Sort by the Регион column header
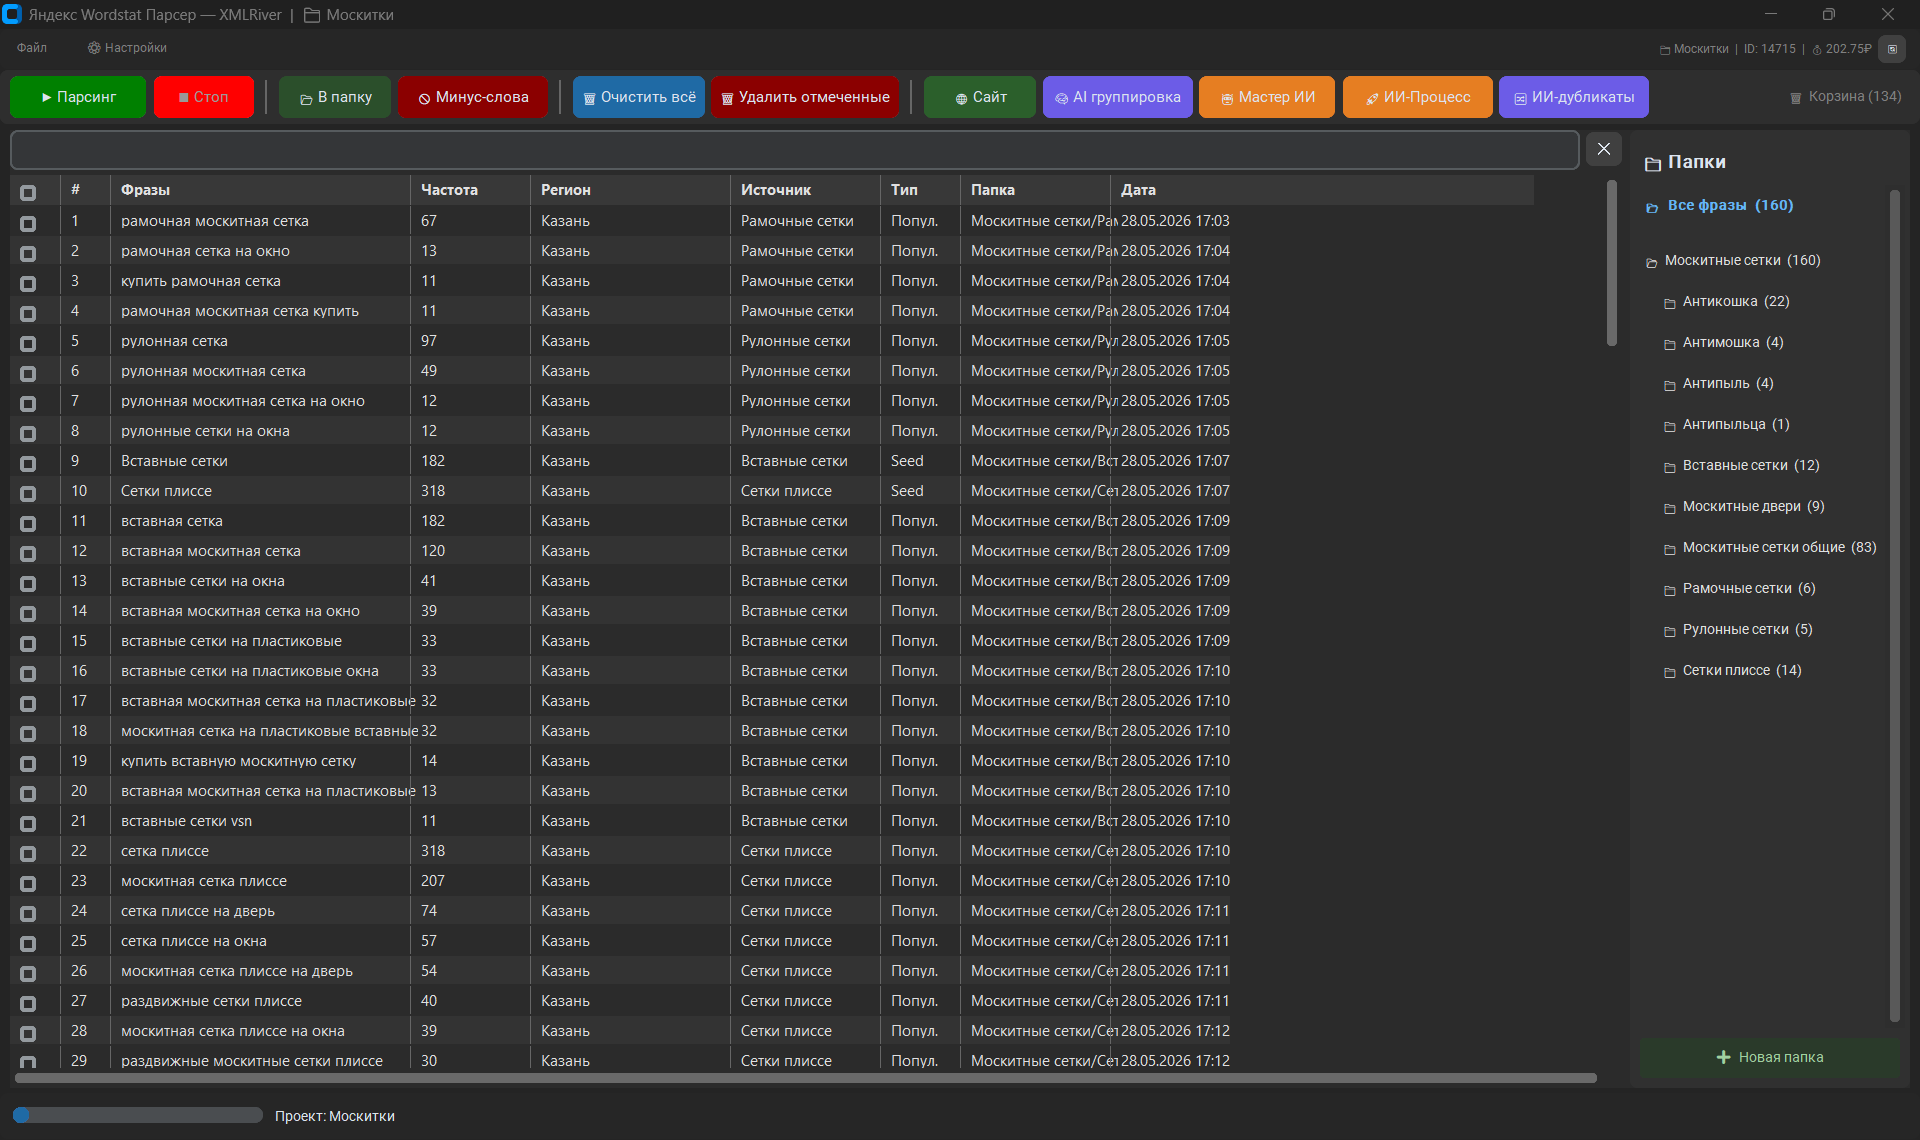 click(x=630, y=190)
